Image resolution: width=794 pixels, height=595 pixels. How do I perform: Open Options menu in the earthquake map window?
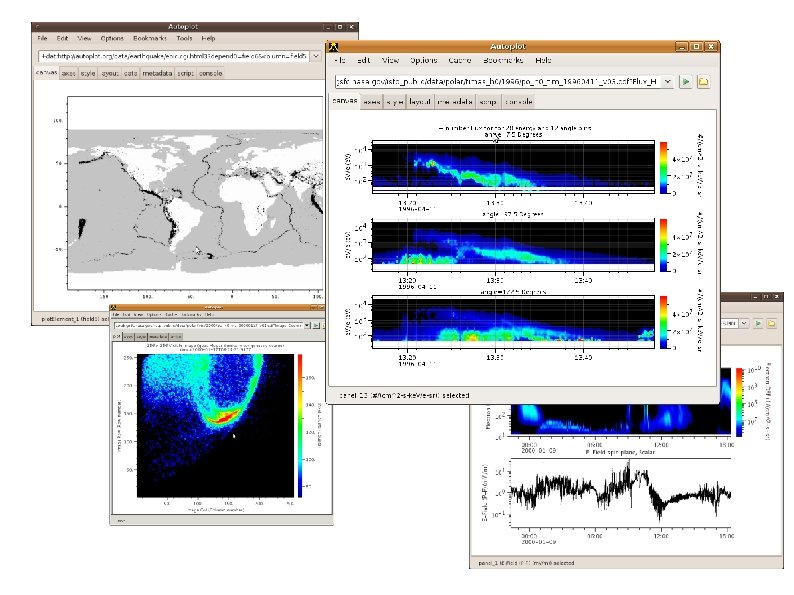[x=112, y=38]
